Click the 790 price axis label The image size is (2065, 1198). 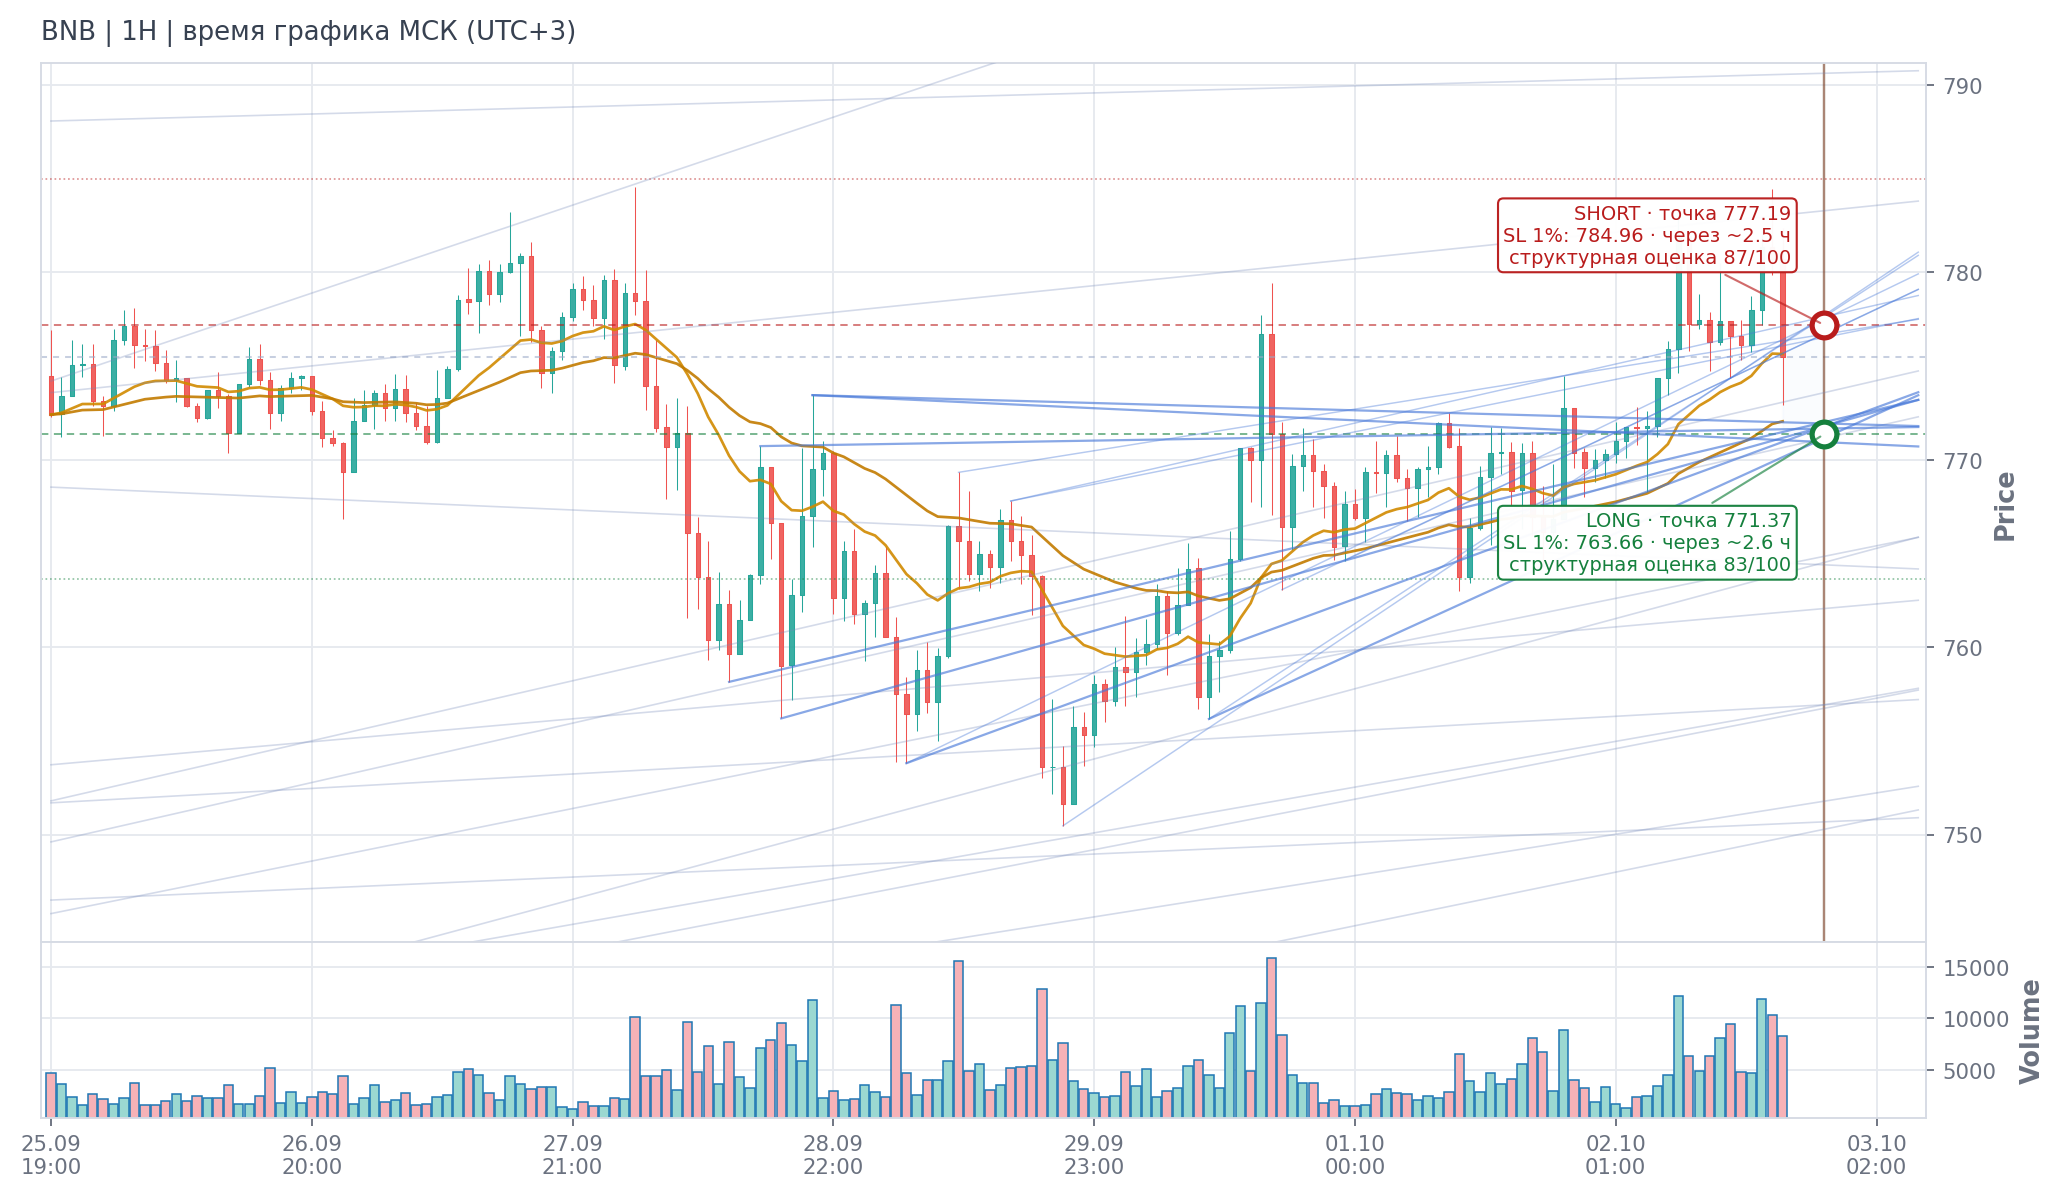(x=1963, y=86)
